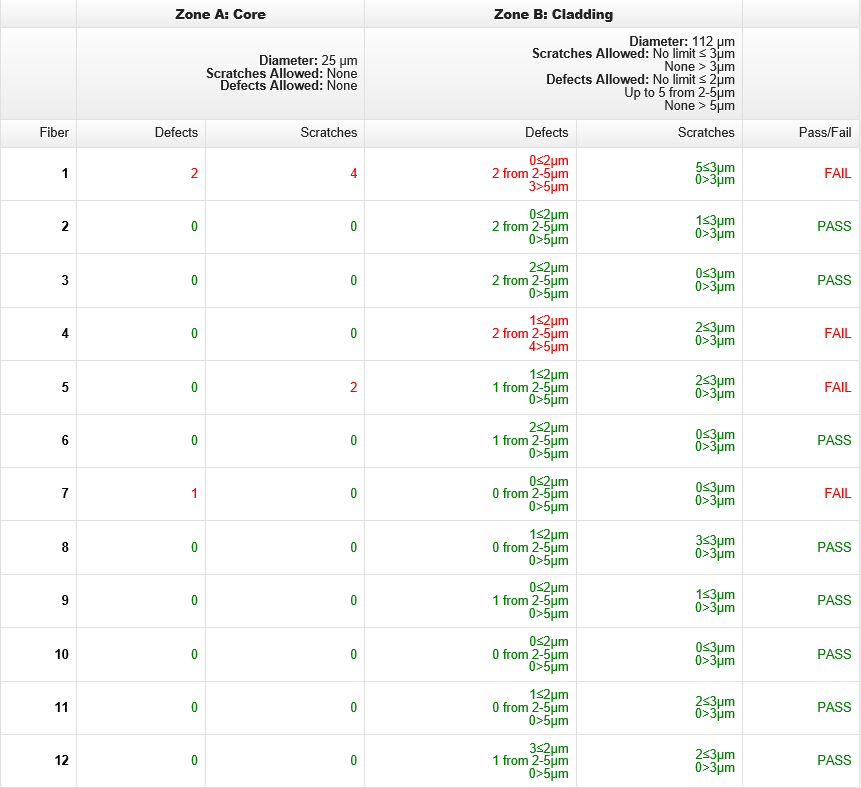The height and width of the screenshot is (788, 861).
Task: Select the Pass/Fail column header
Action: tap(827, 132)
